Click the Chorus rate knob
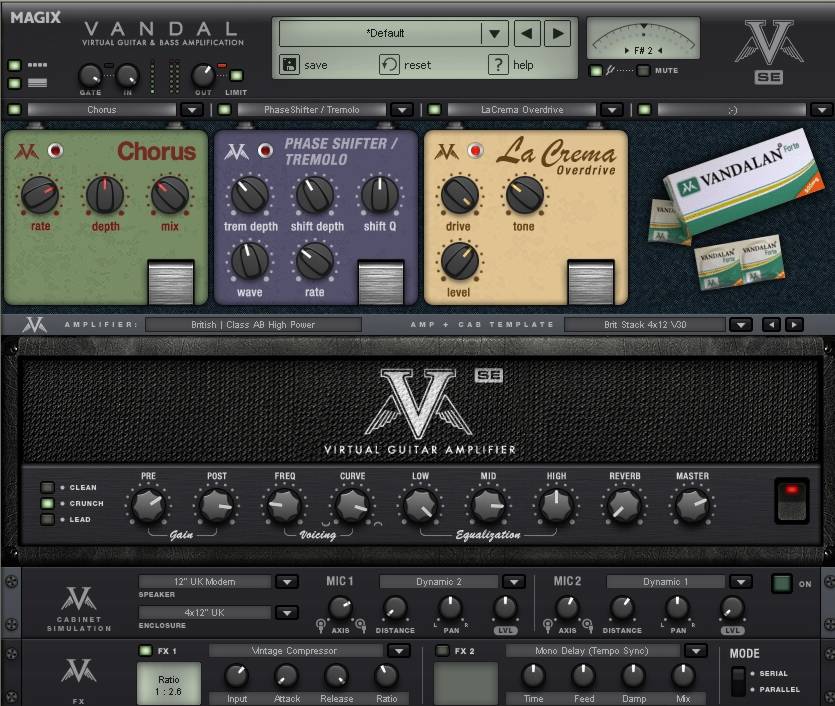The image size is (835, 706). 40,195
